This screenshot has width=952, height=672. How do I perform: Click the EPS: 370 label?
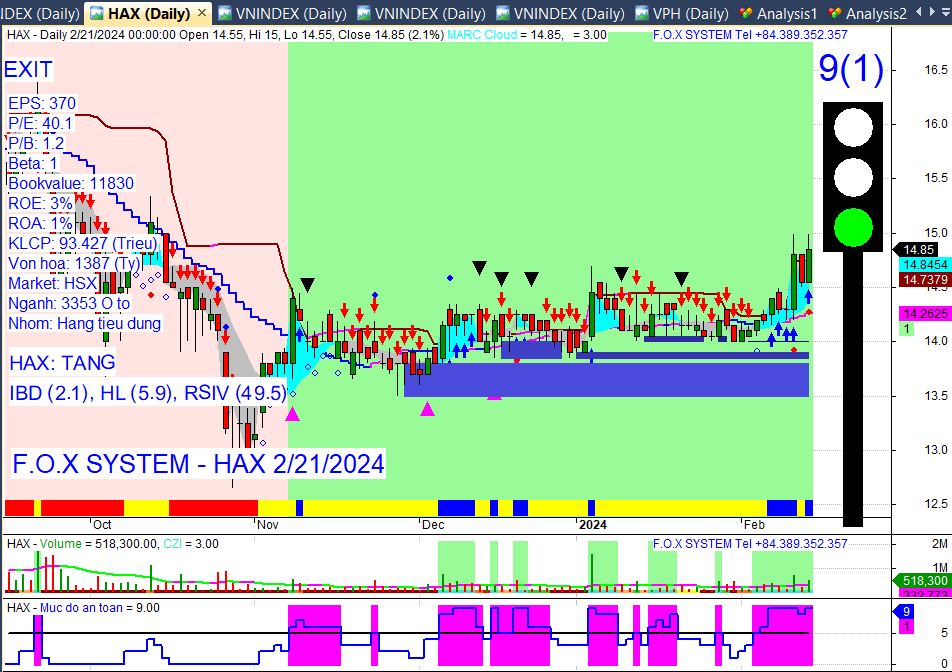42,103
